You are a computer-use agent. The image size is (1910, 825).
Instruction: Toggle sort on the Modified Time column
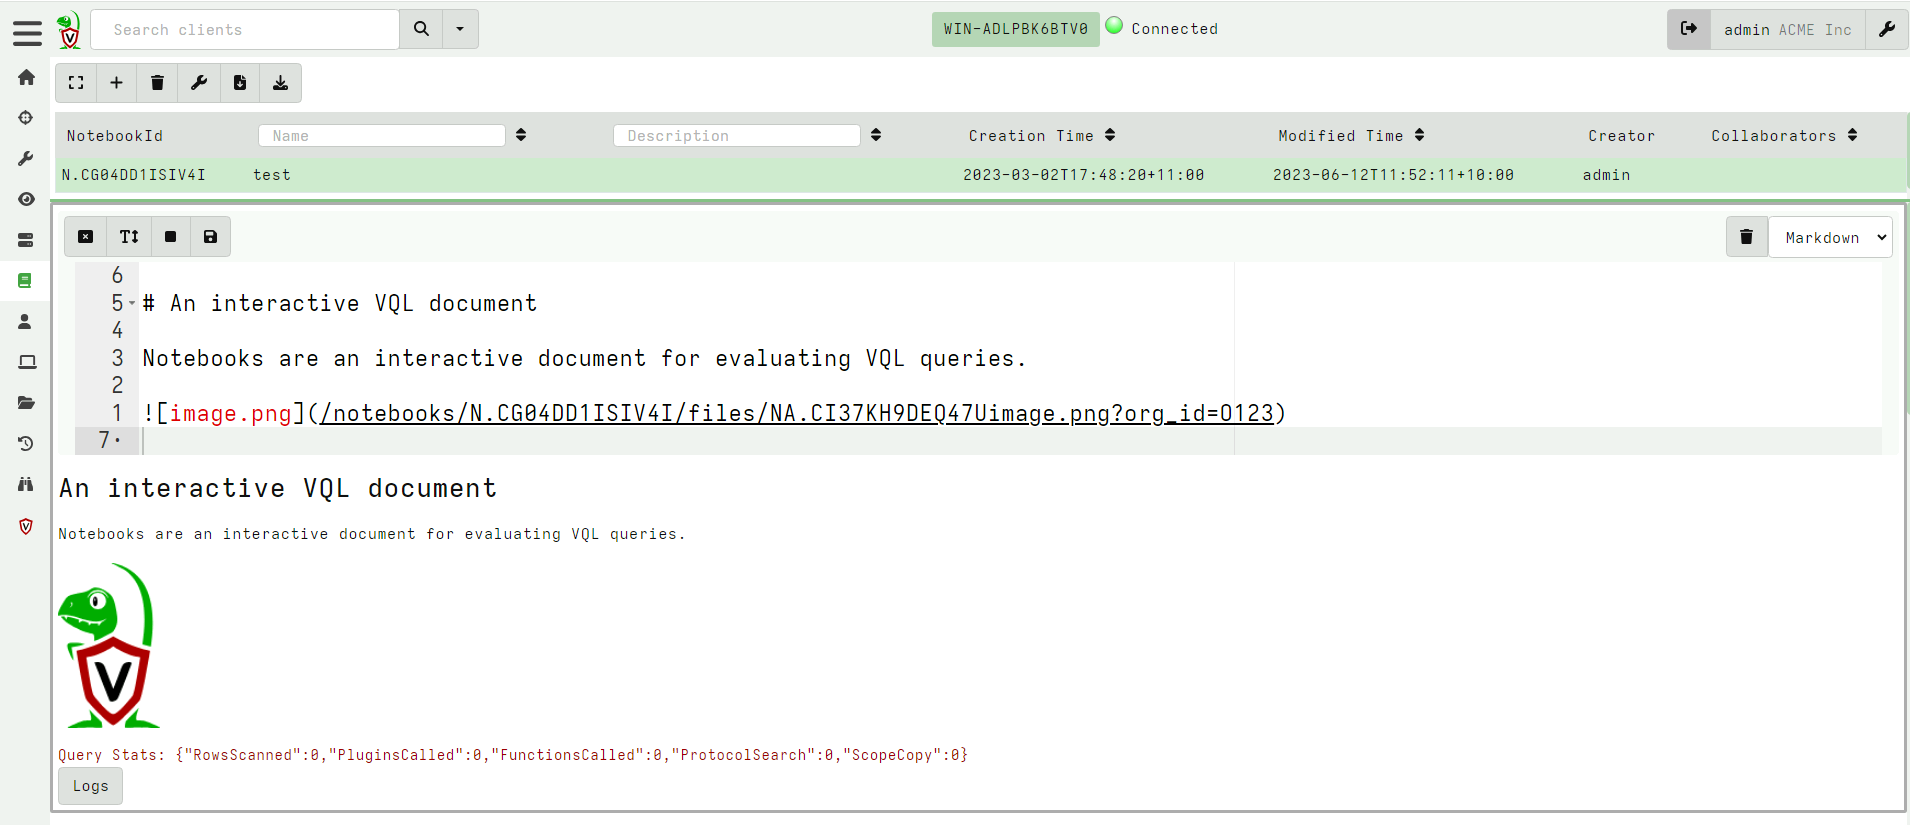pyautogui.click(x=1420, y=135)
